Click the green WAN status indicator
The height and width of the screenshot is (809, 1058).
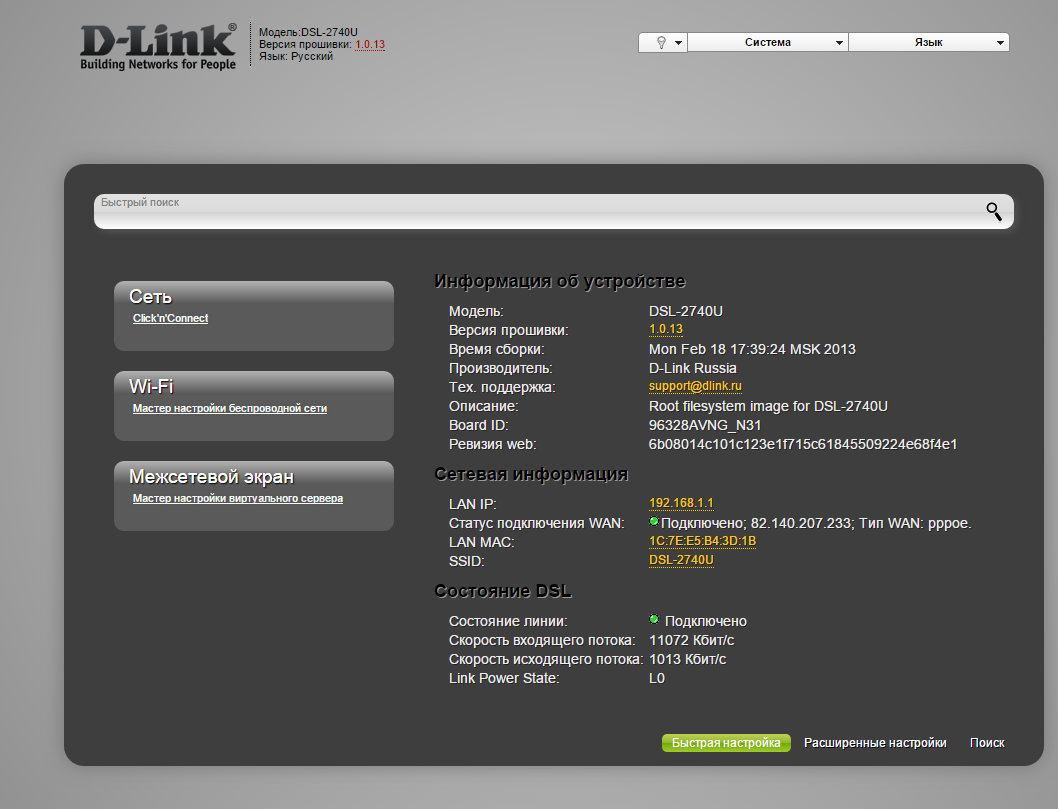click(x=653, y=522)
